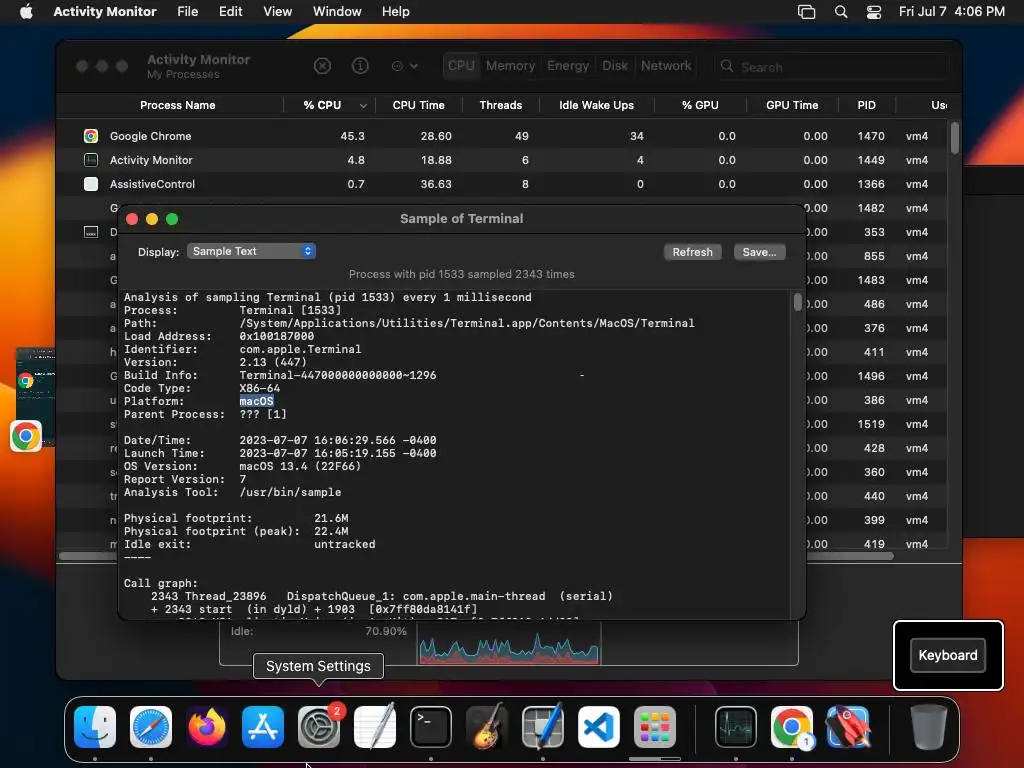
Task: Open Control Center in menu bar
Action: tap(873, 12)
